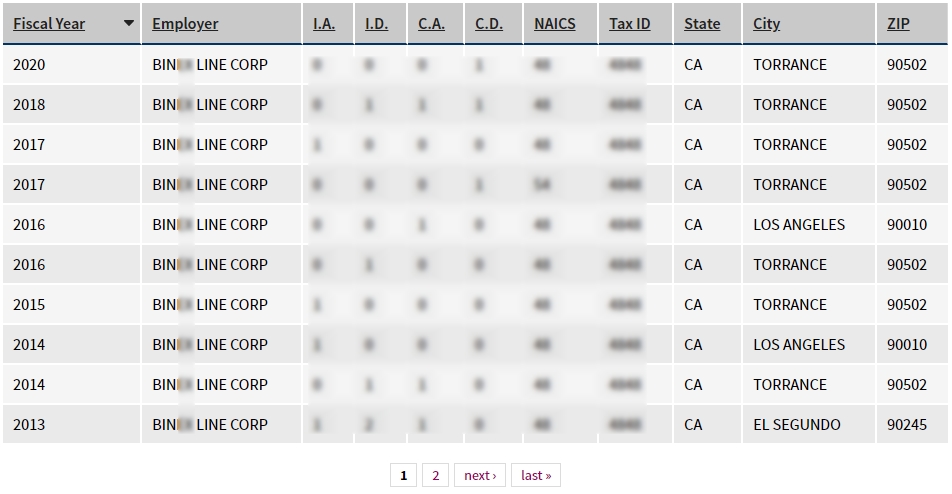Sort by I.A. column header
Screen dimensions: 952x494
pos(324,24)
